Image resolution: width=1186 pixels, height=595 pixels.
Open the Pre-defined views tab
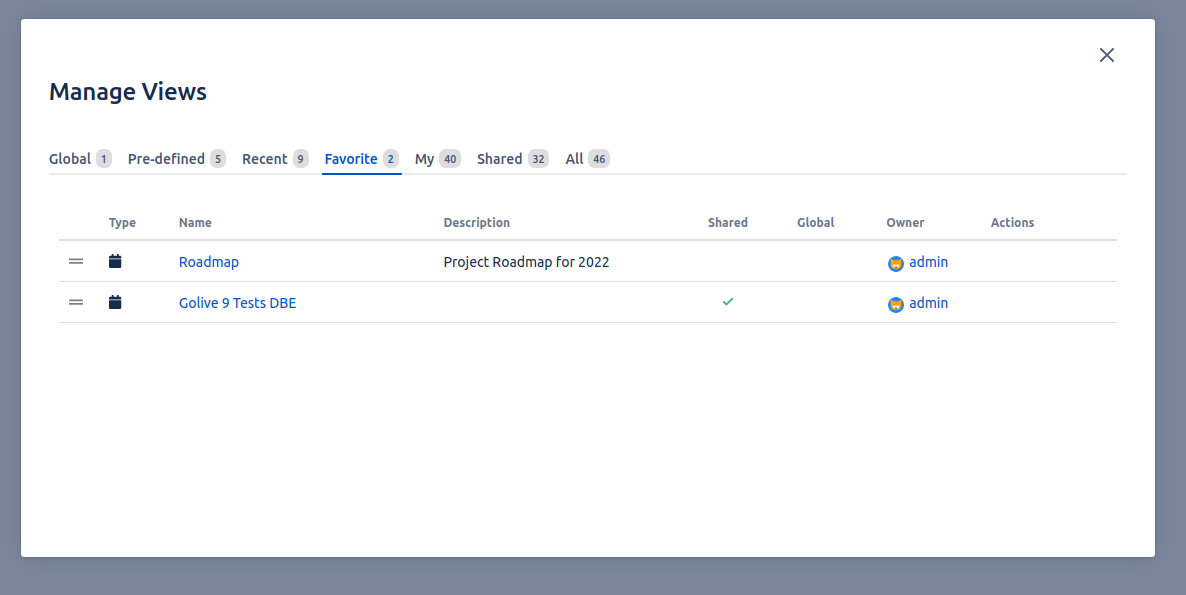(x=166, y=159)
